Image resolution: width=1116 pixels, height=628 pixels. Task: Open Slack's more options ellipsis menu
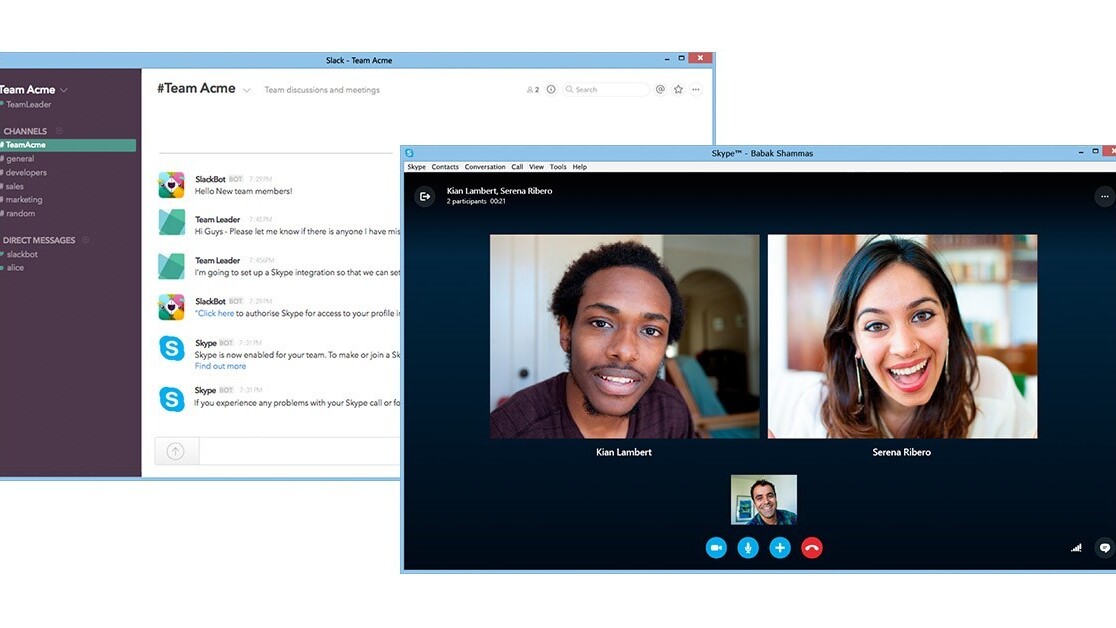696,90
